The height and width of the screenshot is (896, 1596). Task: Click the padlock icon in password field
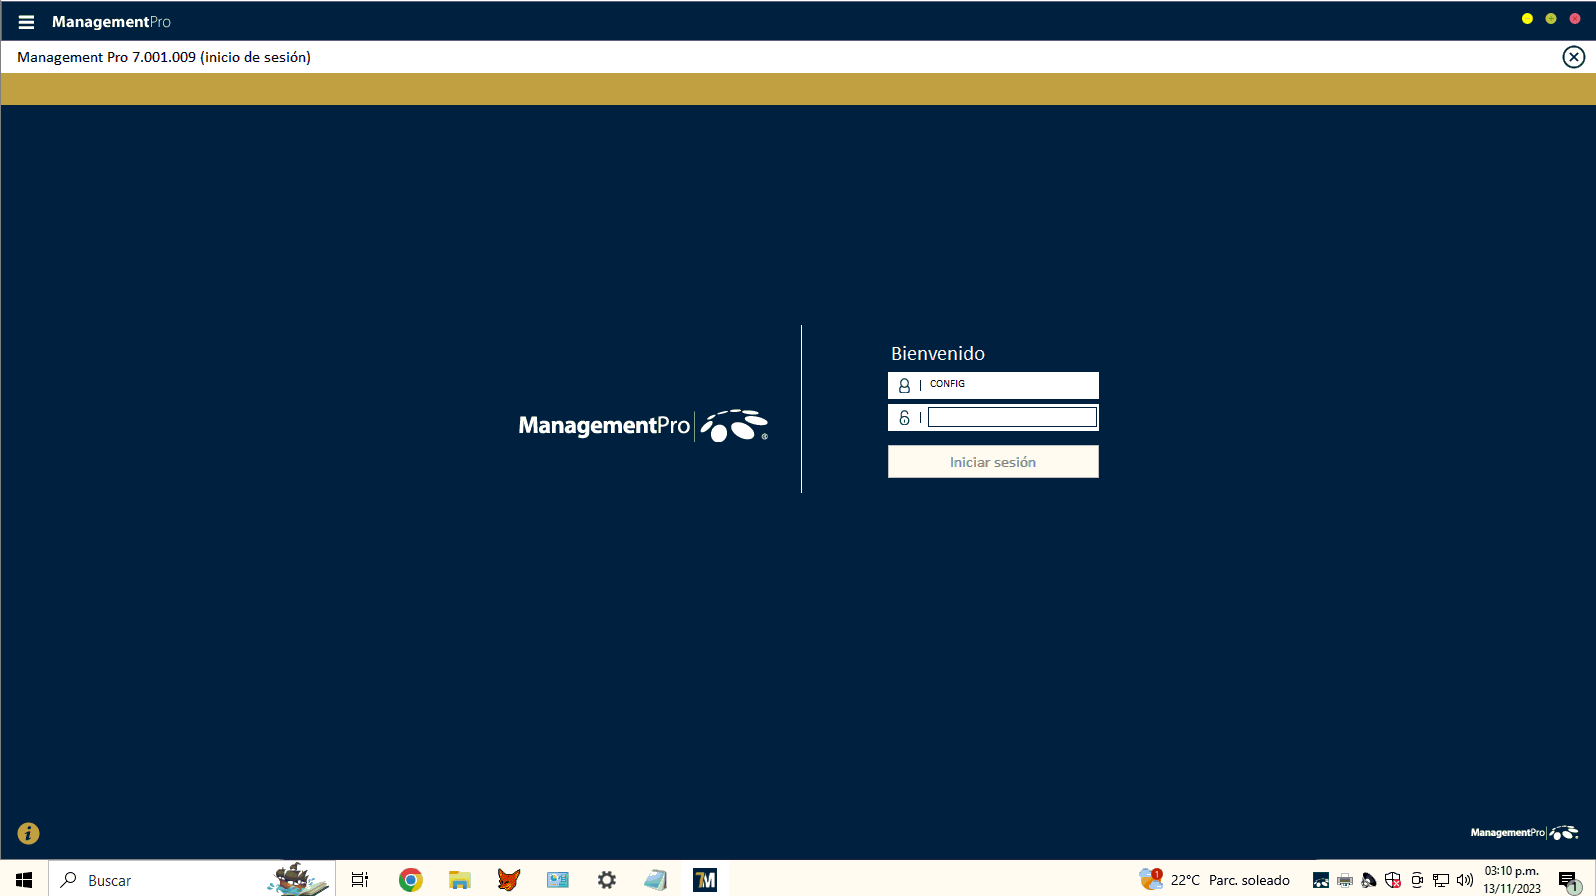[x=904, y=418]
